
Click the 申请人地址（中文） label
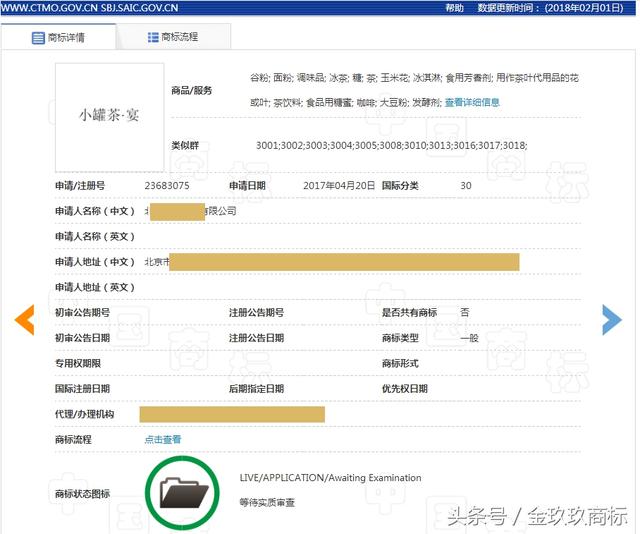coord(95,262)
